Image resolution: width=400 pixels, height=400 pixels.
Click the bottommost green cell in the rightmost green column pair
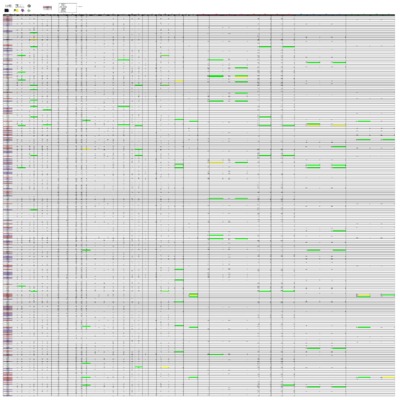point(363,377)
